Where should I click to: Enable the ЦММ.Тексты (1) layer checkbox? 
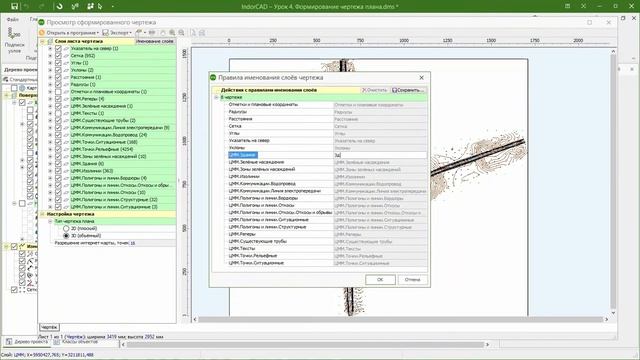pos(58,113)
